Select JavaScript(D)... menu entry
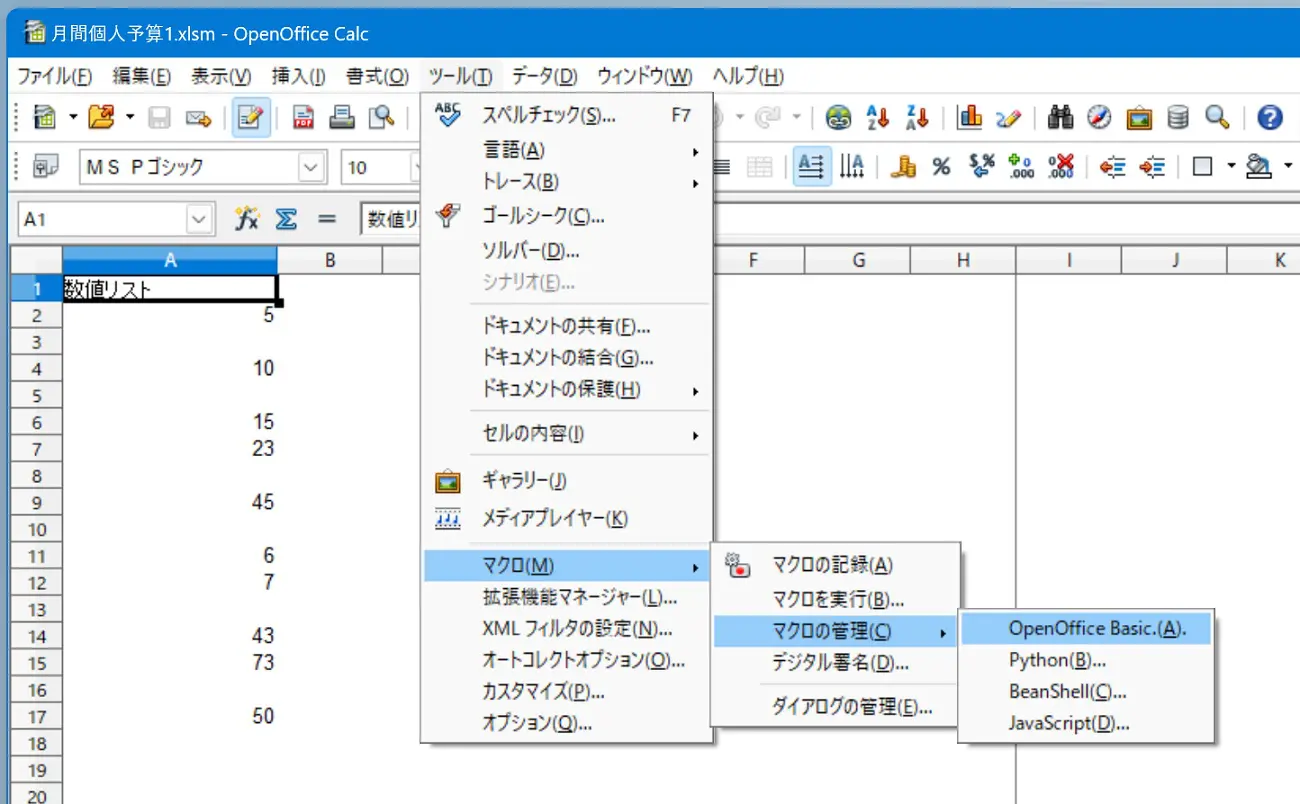The height and width of the screenshot is (804, 1300). pos(1086,723)
